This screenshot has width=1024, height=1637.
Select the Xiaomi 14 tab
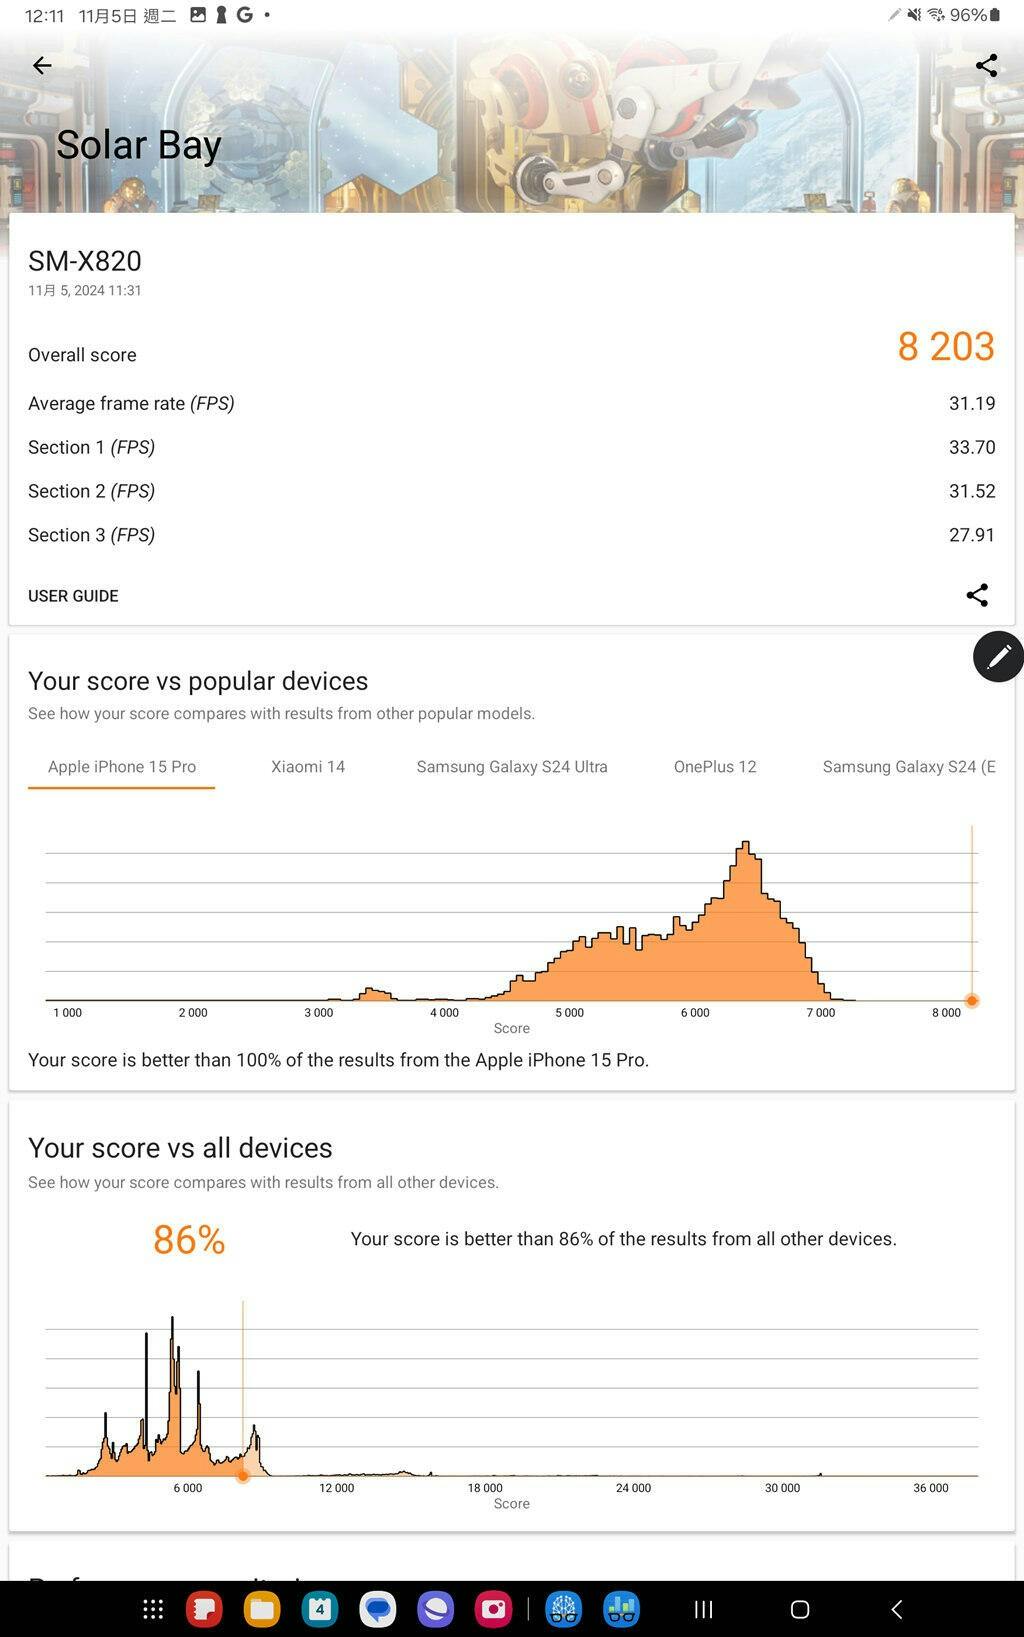coord(308,767)
